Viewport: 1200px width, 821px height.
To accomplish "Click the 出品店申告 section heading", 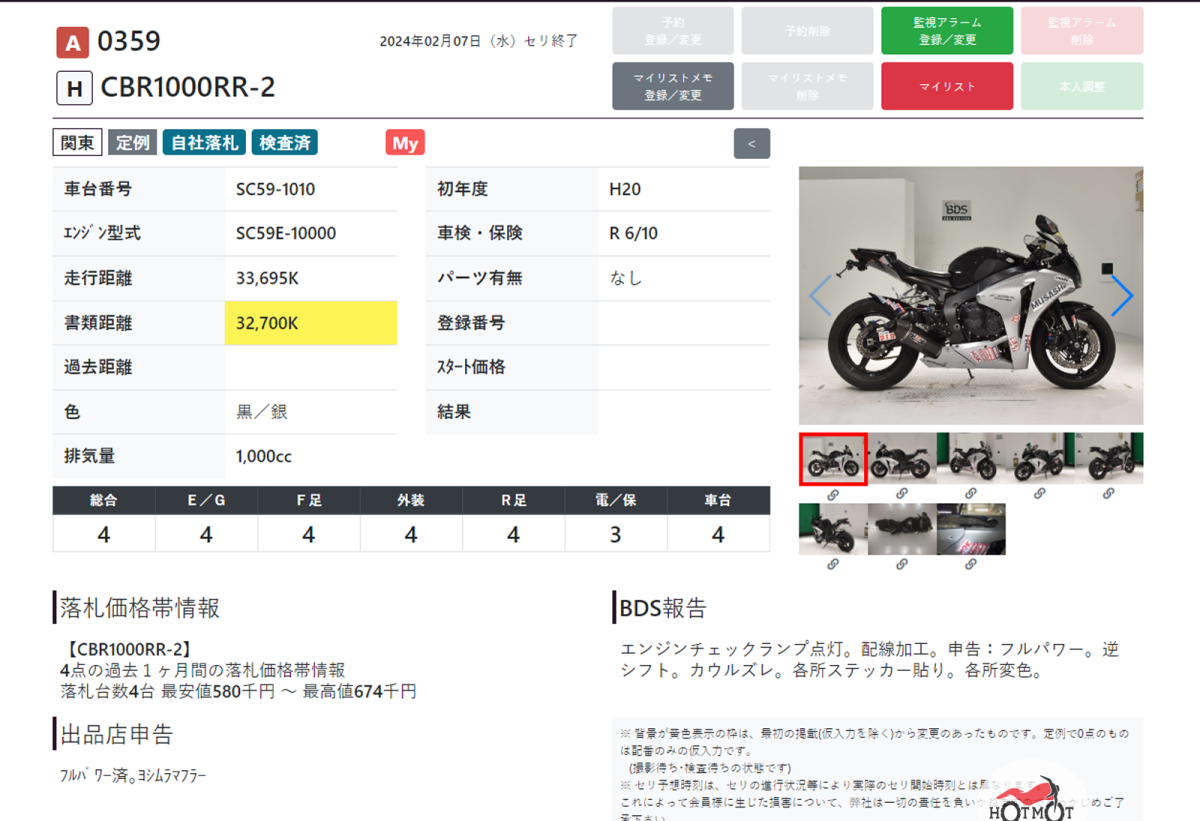I will tap(117, 734).
